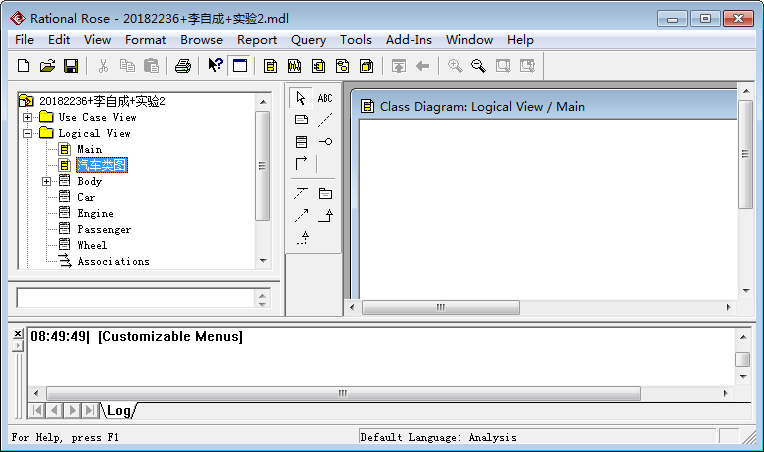The image size is (764, 452).
Task: Select the Interface lollipop tool
Action: point(325,142)
